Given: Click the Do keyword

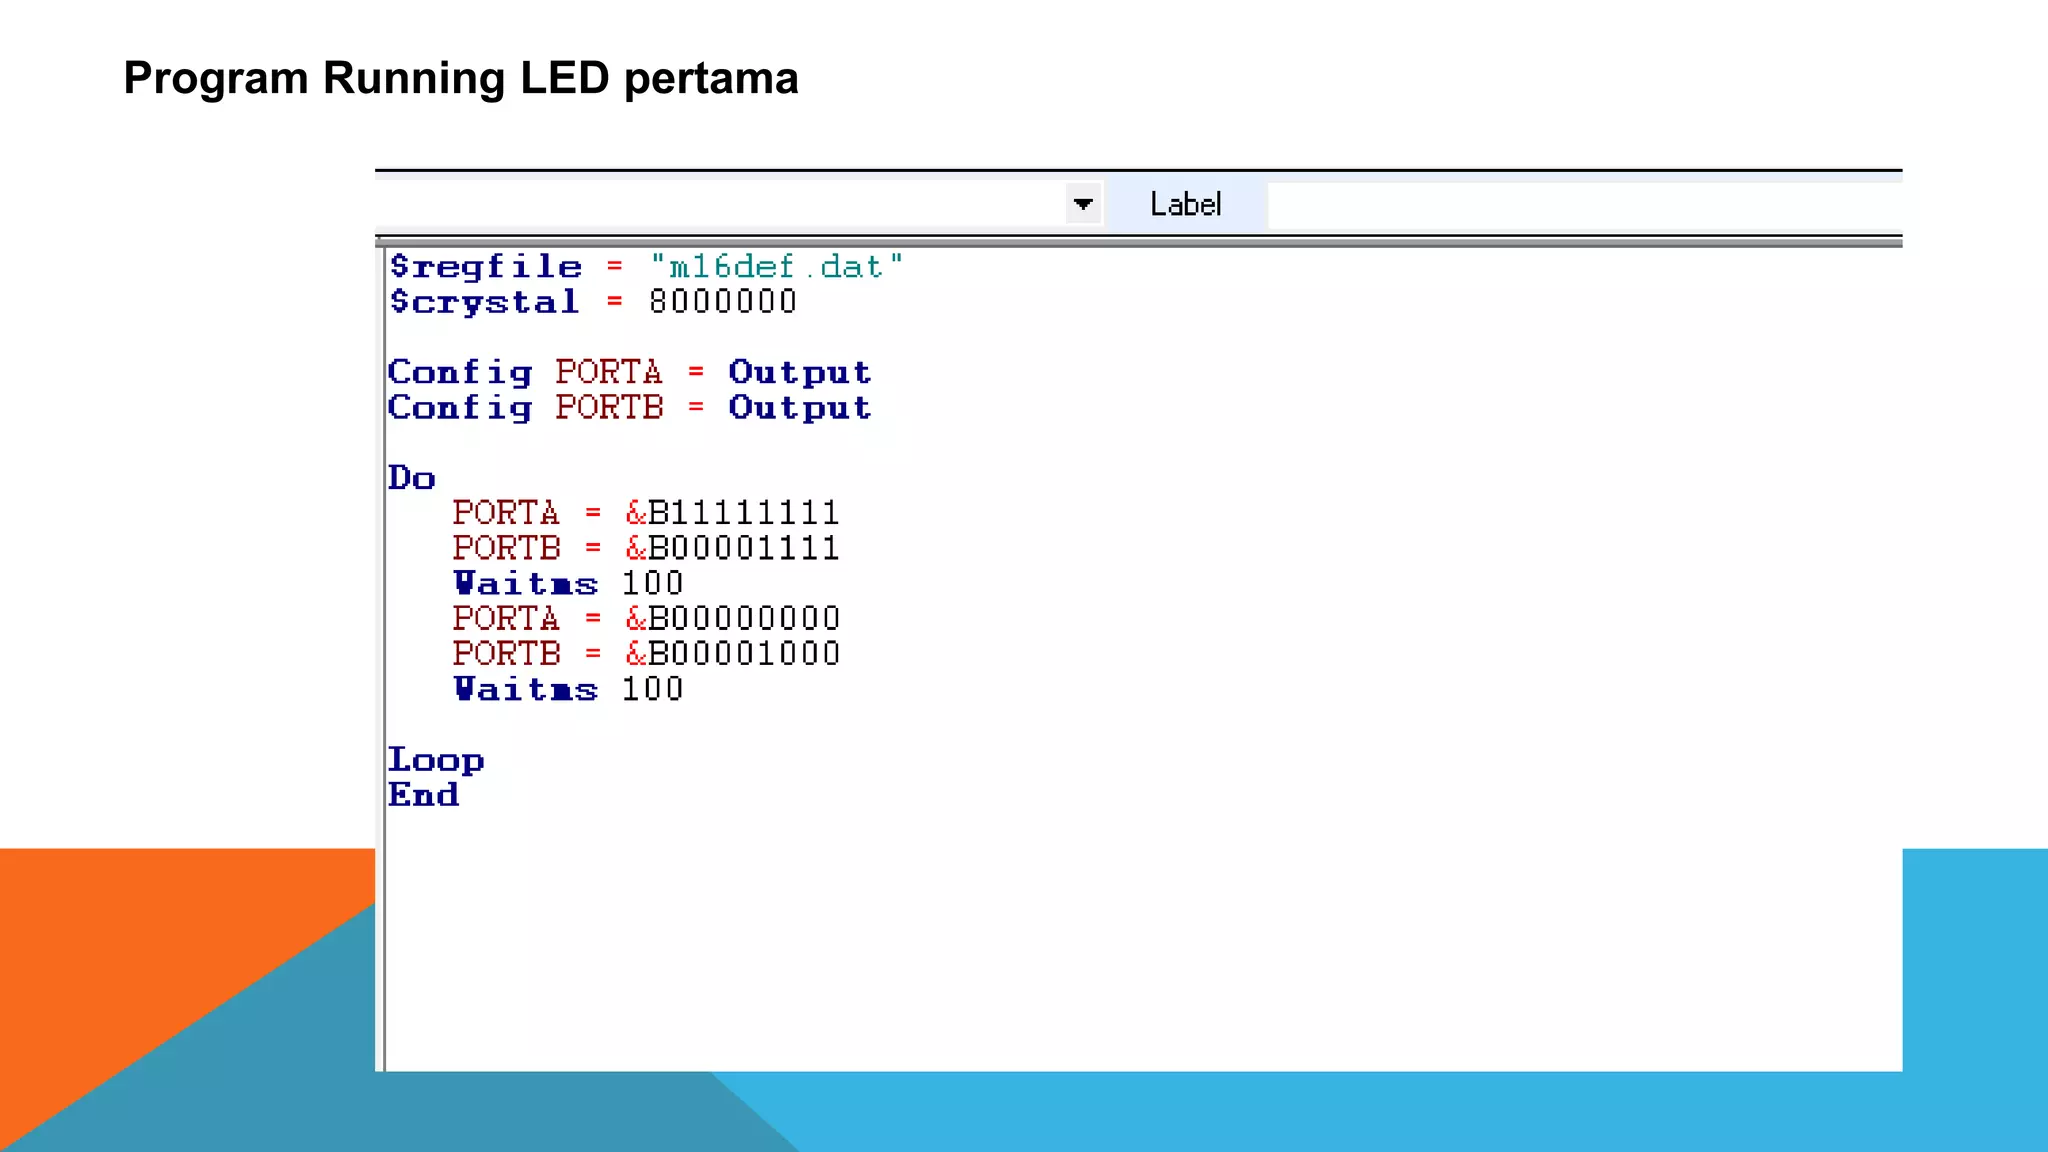Looking at the screenshot, I should [412, 478].
